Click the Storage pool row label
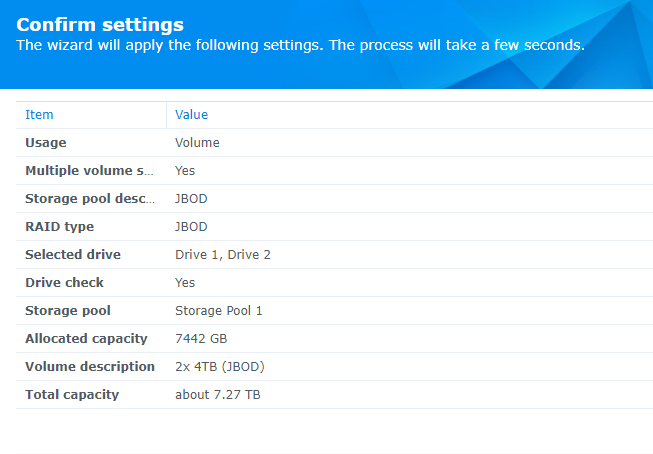 coord(68,311)
